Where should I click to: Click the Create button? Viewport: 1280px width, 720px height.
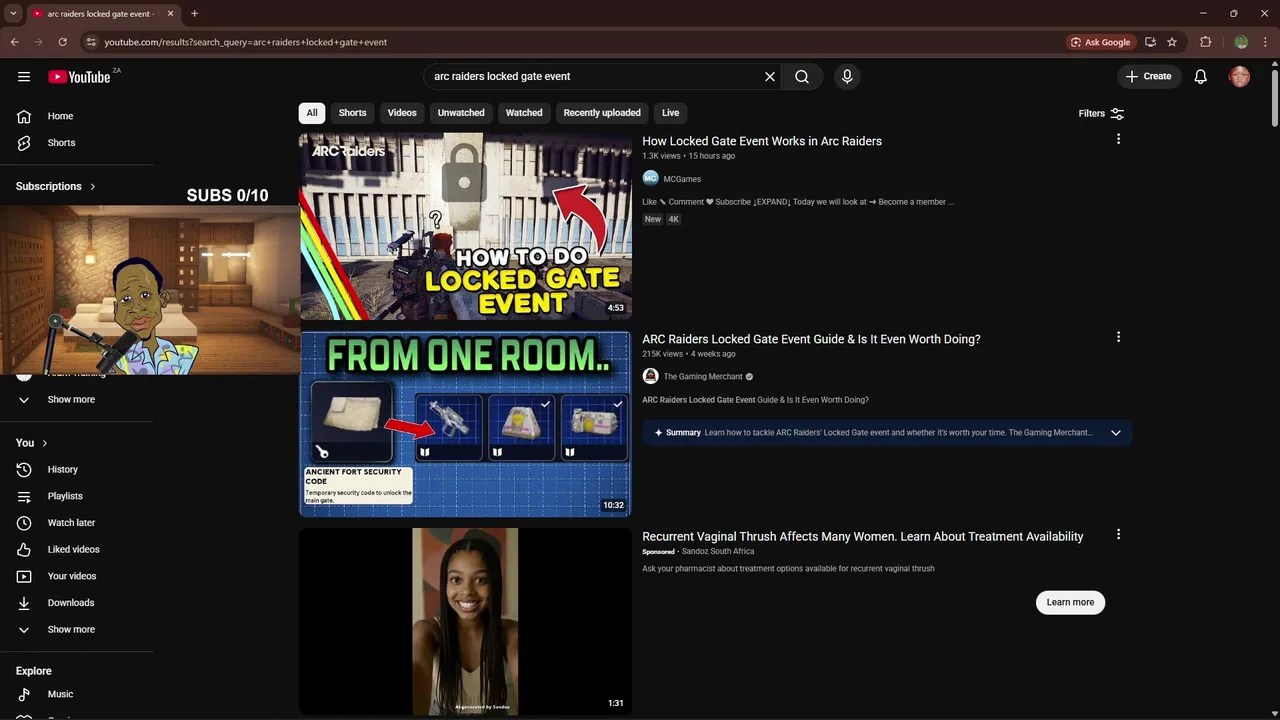coord(1148,77)
